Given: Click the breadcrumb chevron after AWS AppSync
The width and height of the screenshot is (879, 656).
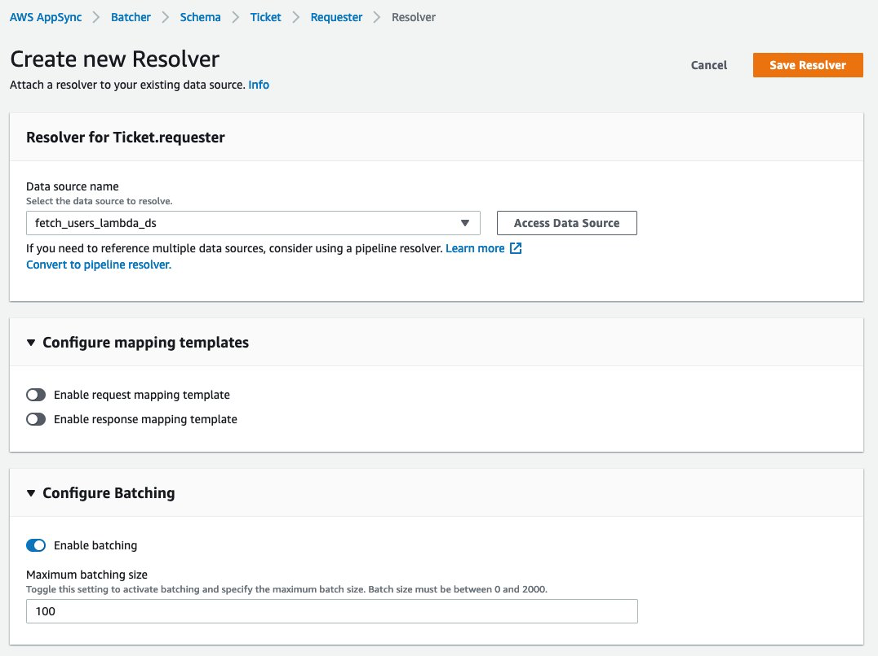Looking at the screenshot, I should (x=95, y=17).
